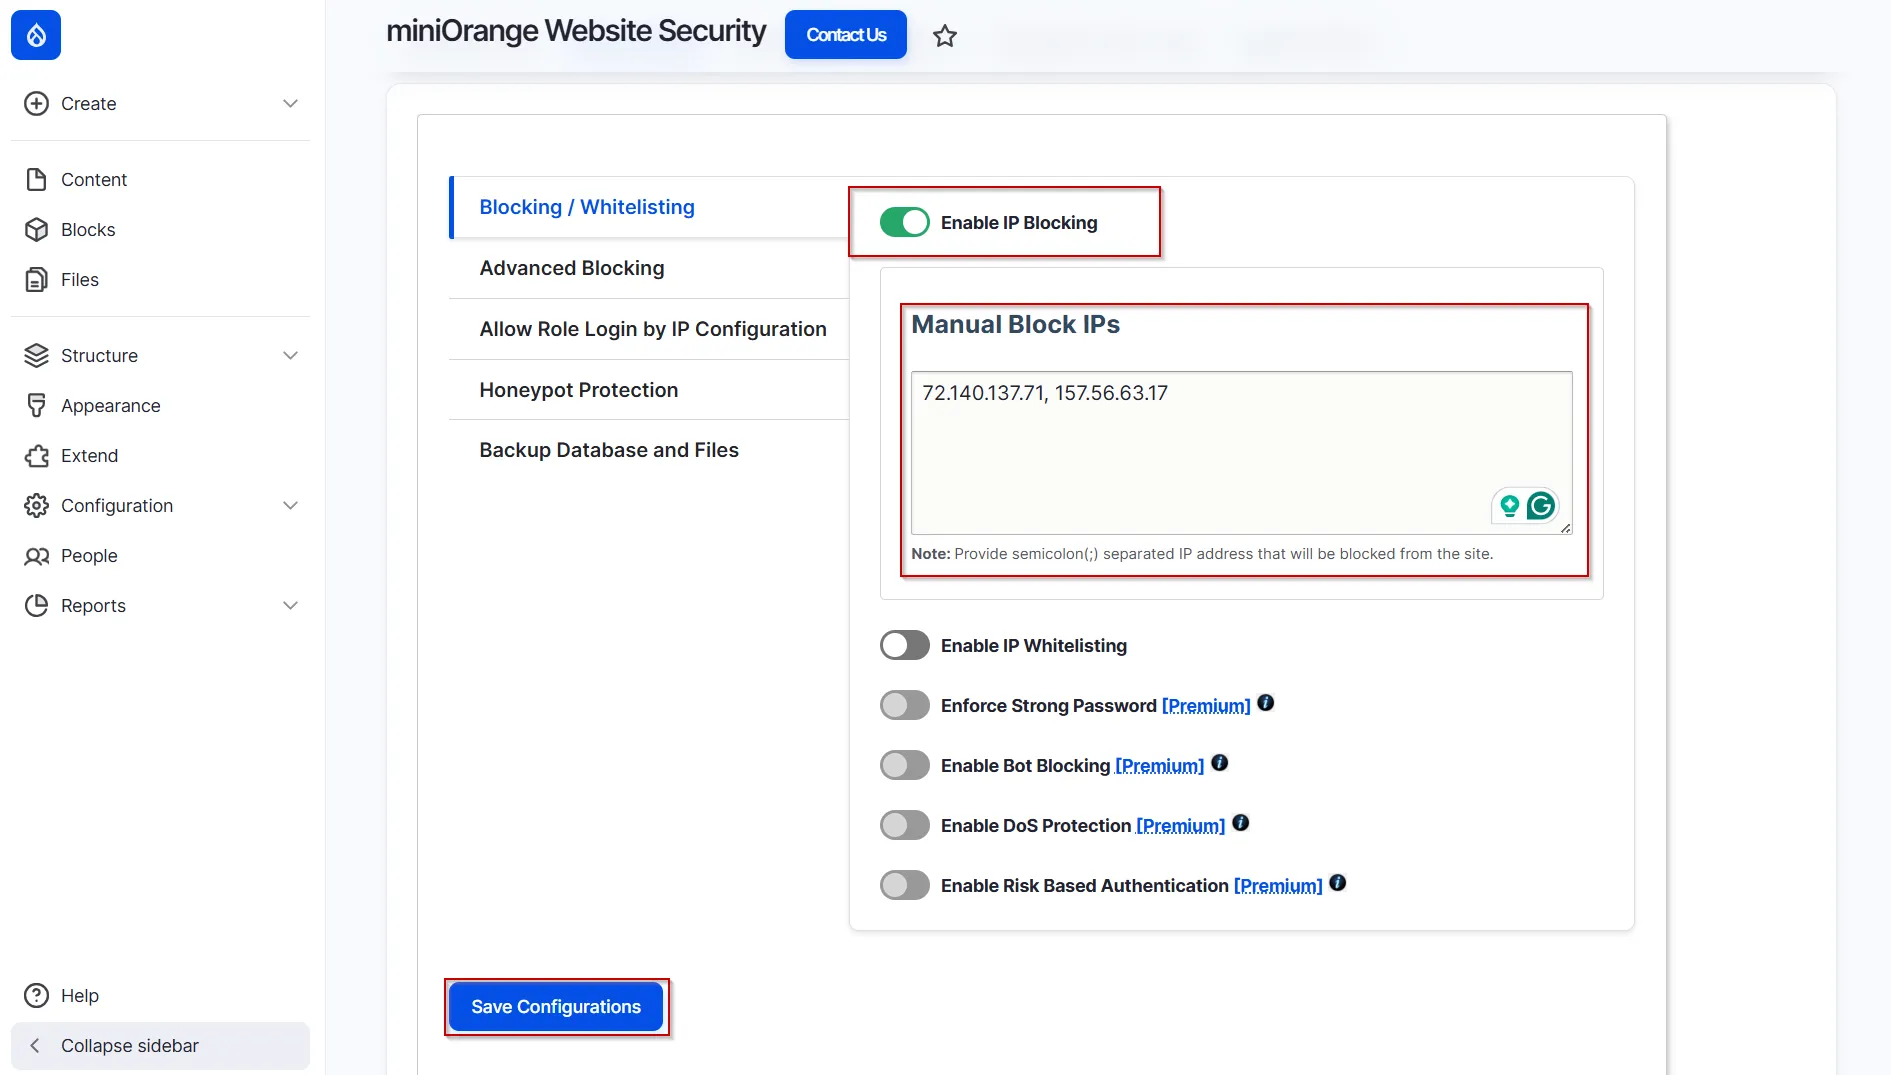Click the green lightbulb suggestion icon

[1510, 506]
